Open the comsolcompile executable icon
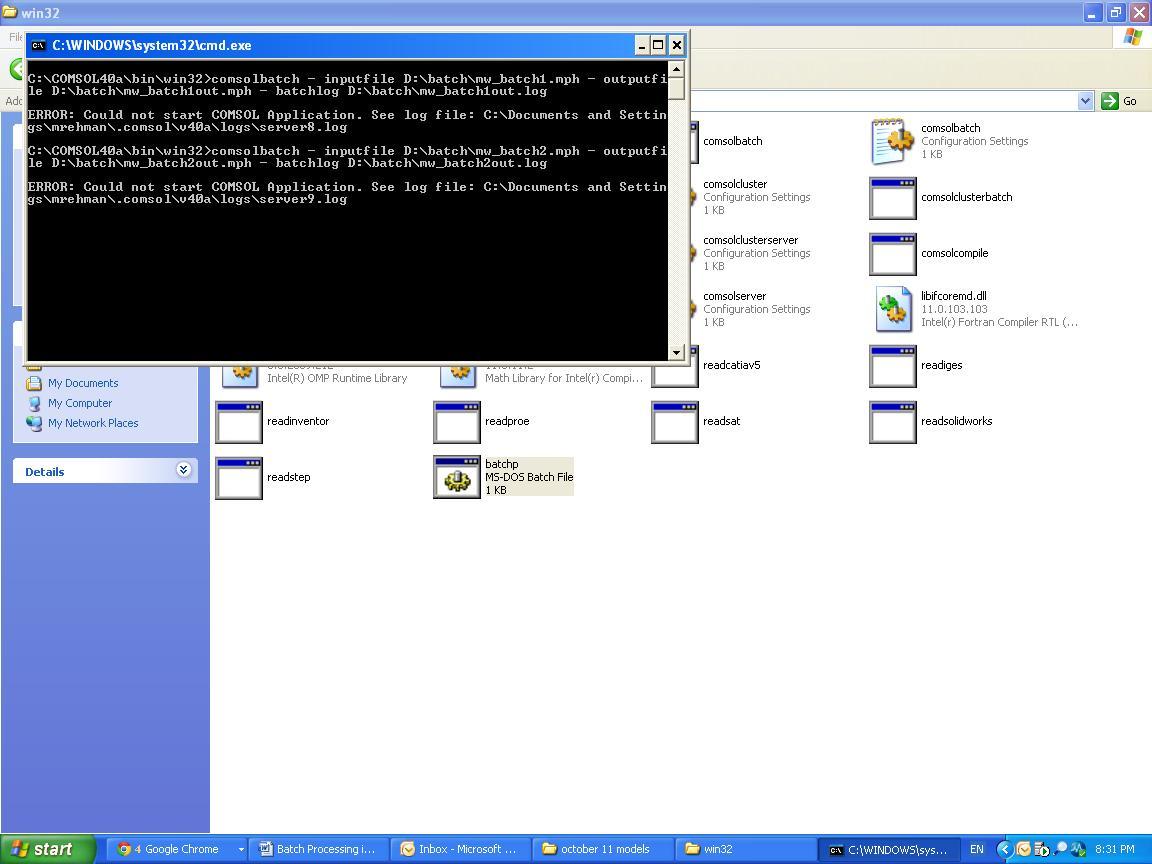This screenshot has height=864, width=1152. 892,254
